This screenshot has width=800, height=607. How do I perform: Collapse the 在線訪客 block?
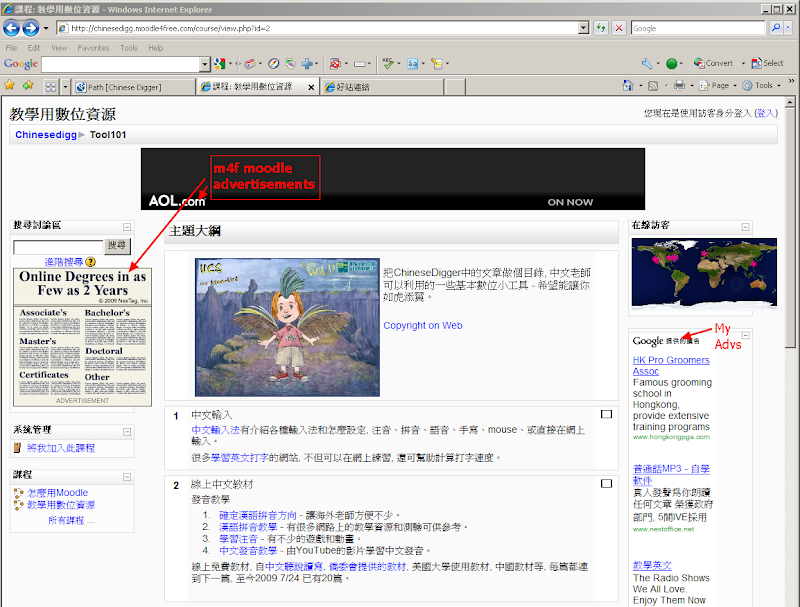click(x=745, y=227)
